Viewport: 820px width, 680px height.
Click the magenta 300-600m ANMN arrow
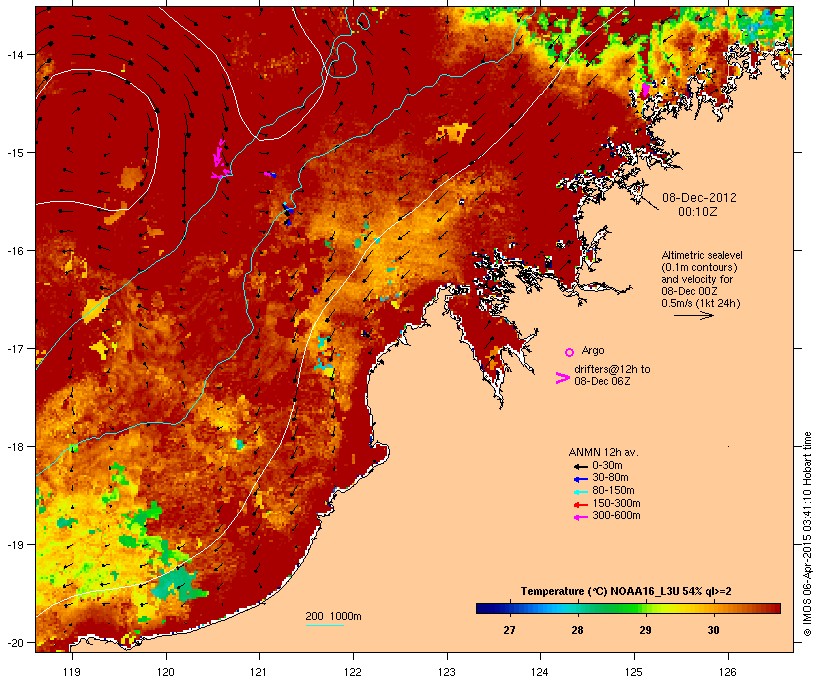tap(580, 517)
